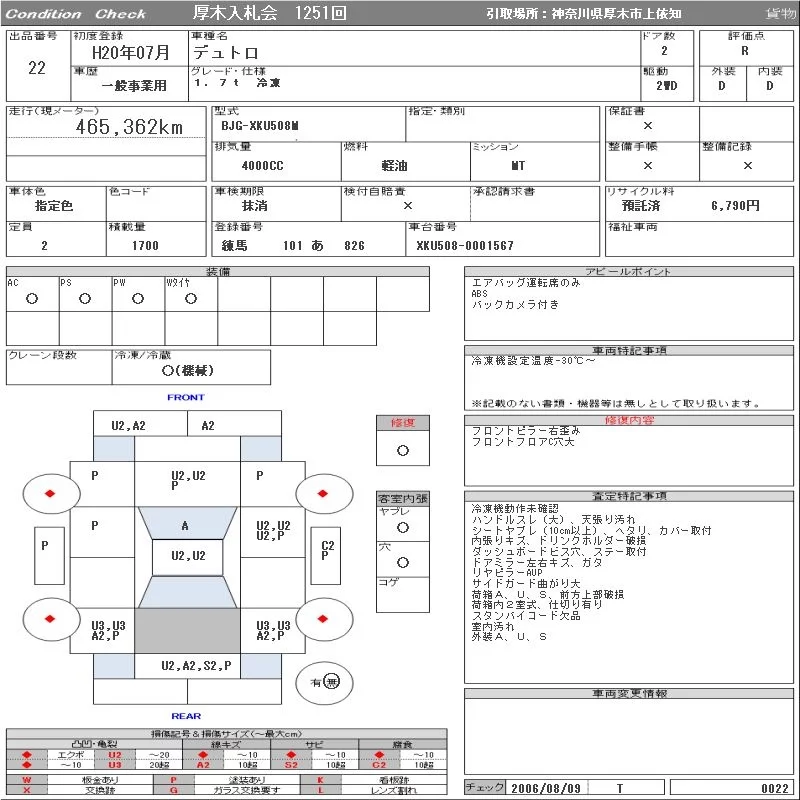The width and height of the screenshot is (800, 800).
Task: Click the drive type 2WD
Action: tap(667, 86)
